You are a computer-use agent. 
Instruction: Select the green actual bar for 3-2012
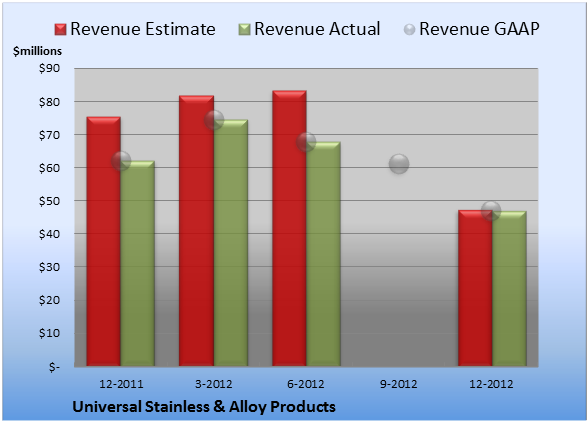pos(231,243)
